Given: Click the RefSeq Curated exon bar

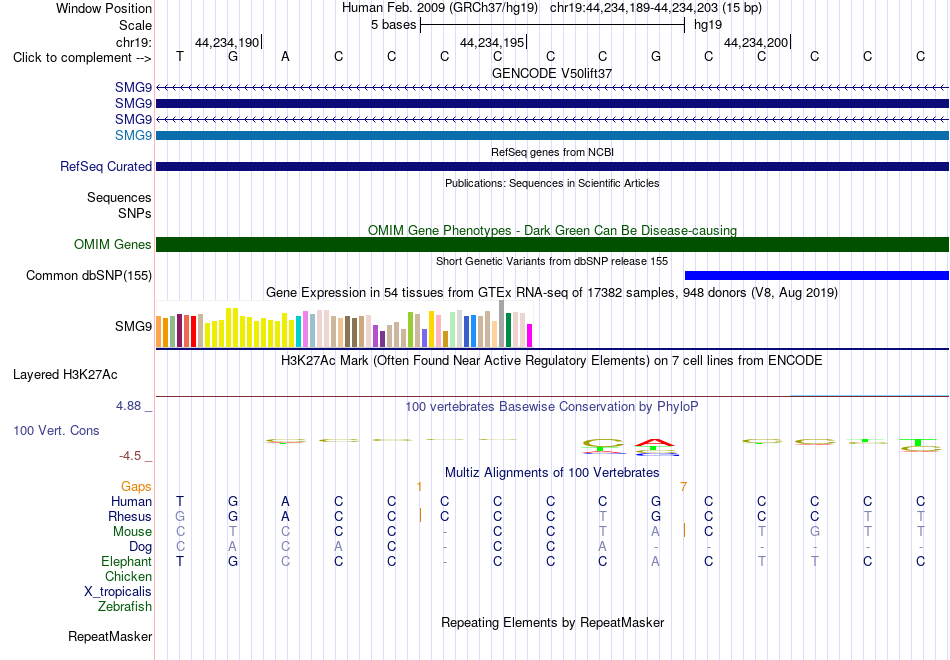Looking at the screenshot, I should (x=552, y=166).
